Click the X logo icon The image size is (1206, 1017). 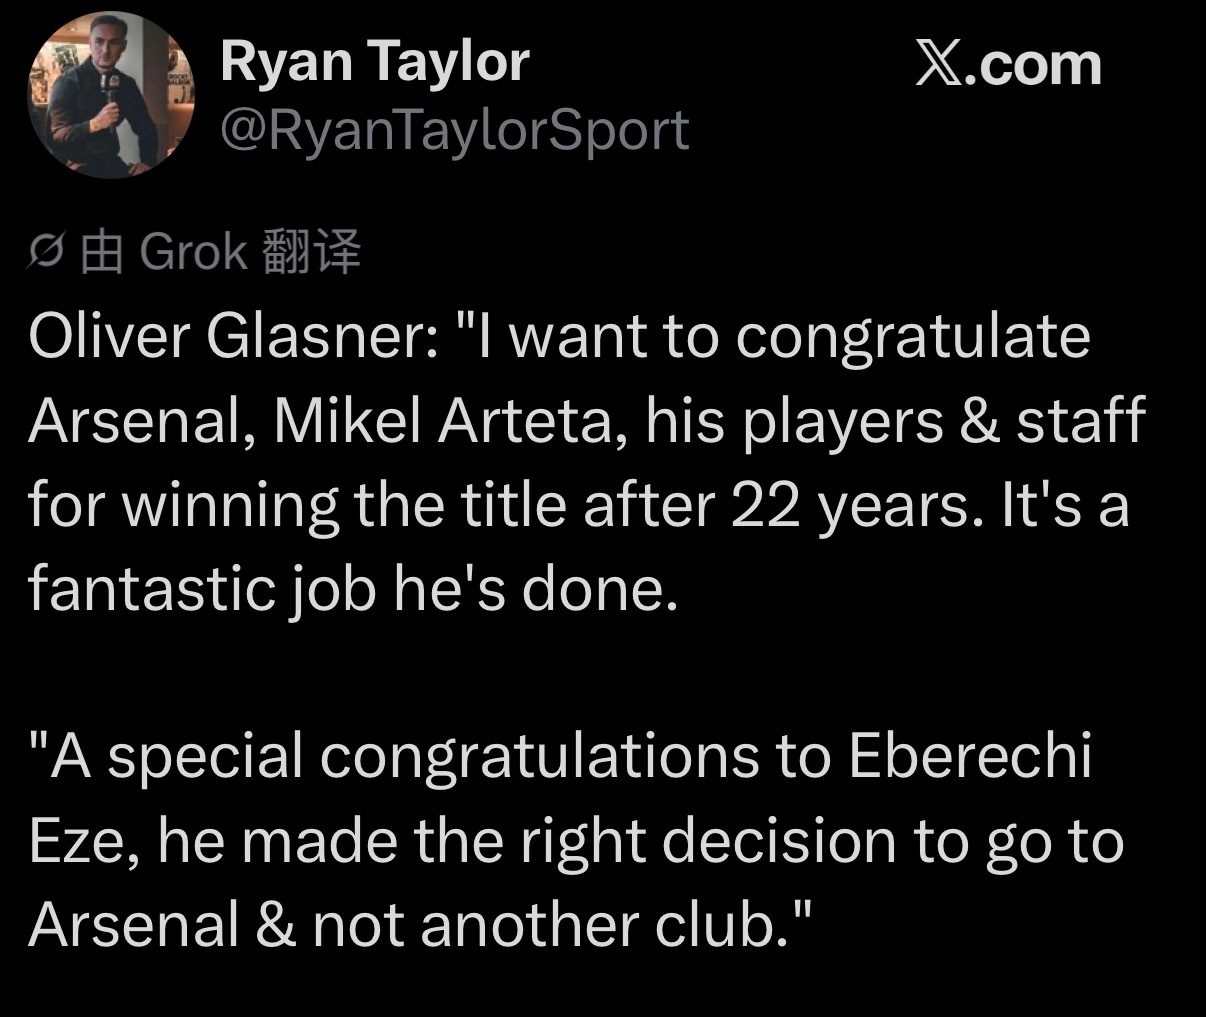click(x=939, y=65)
